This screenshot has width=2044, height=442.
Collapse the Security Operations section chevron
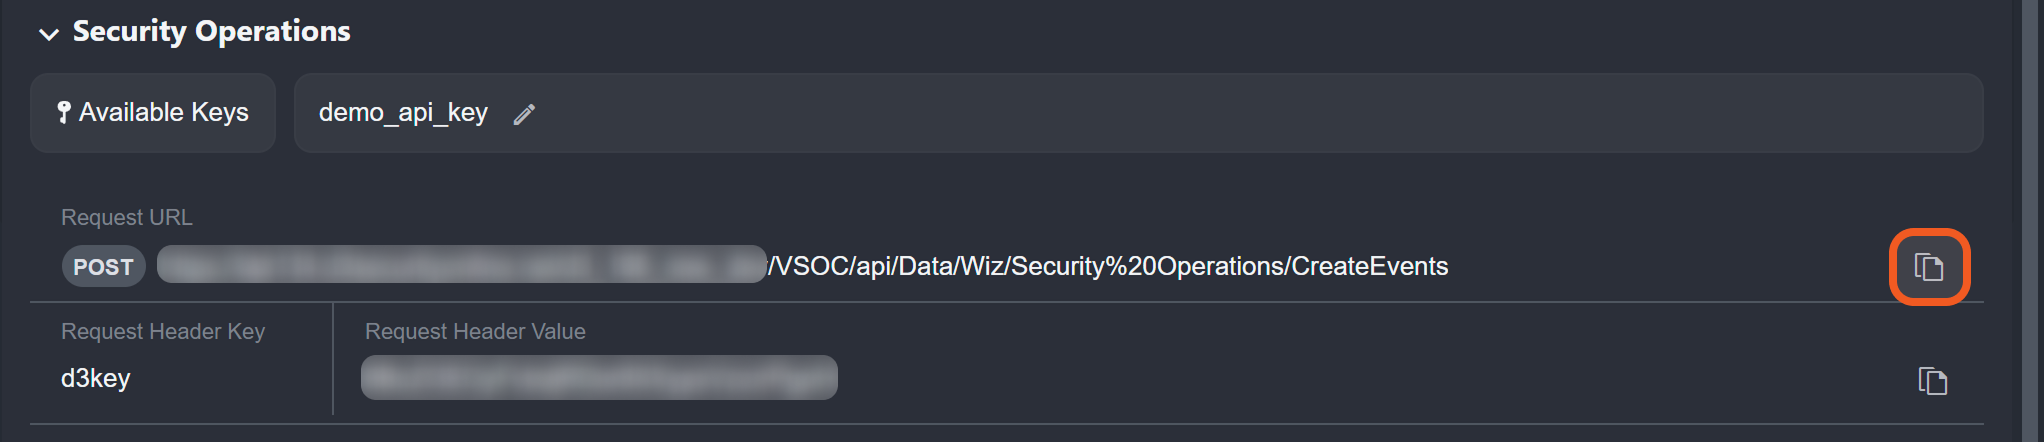coord(48,34)
